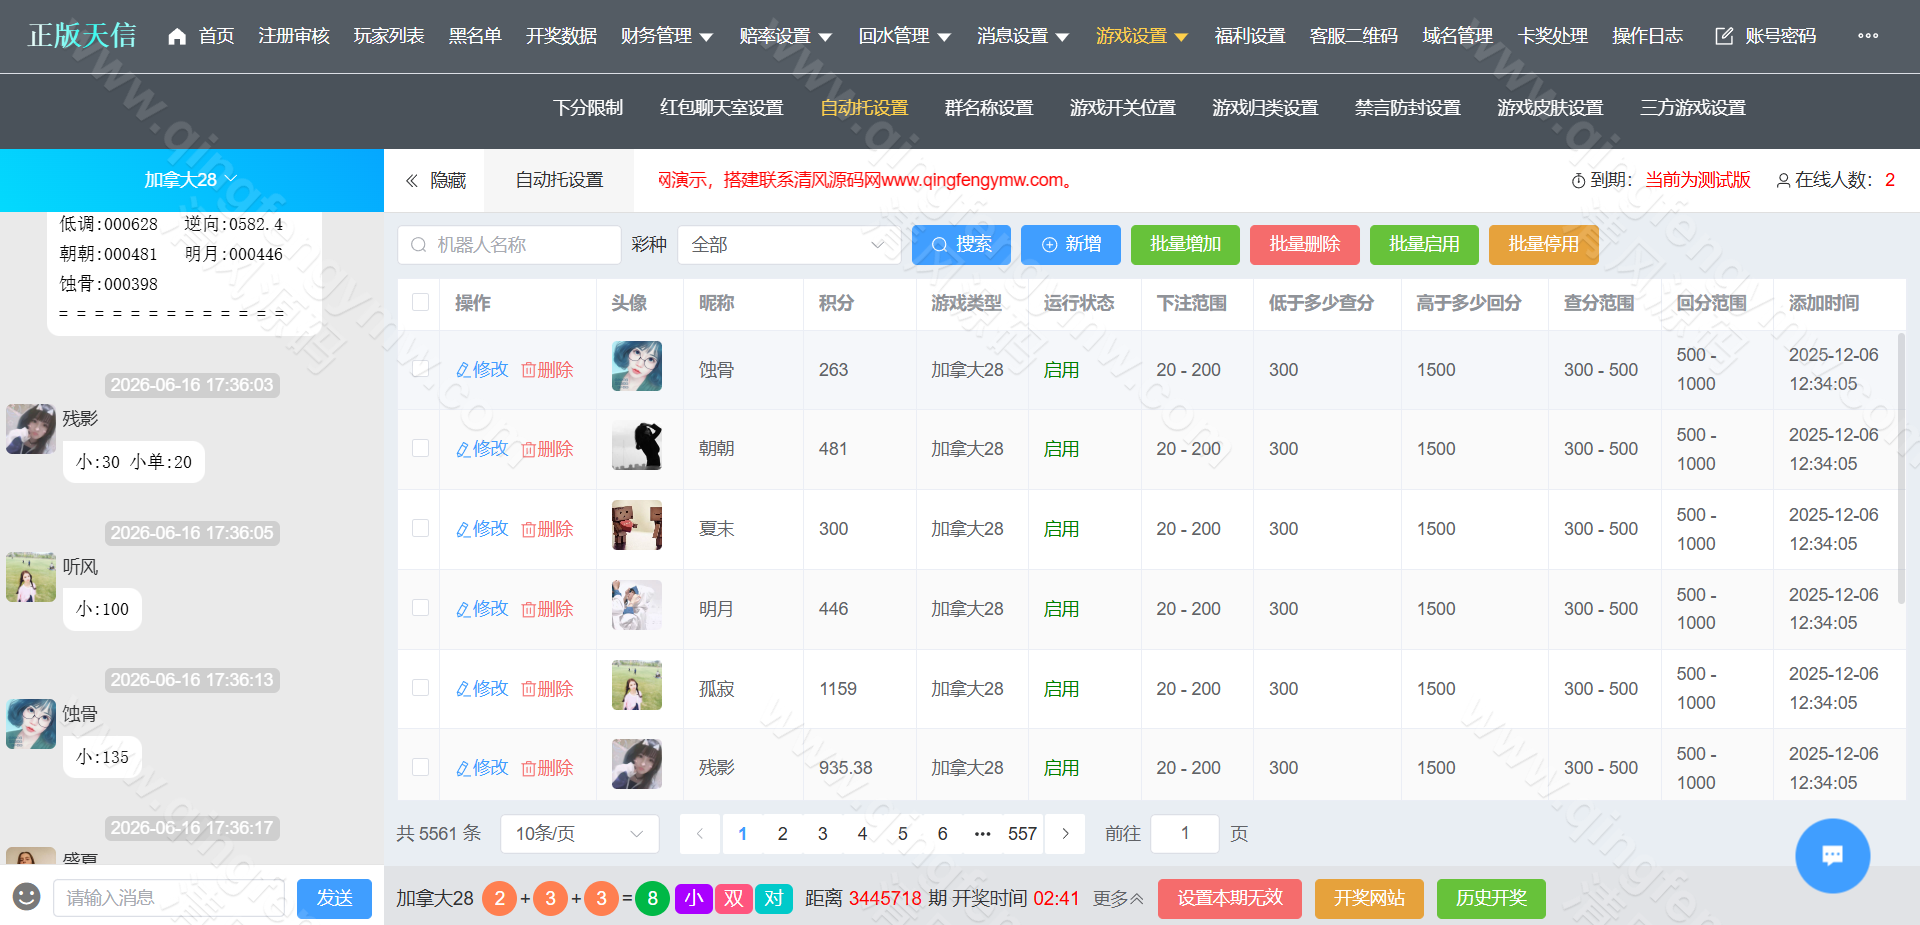Click the orange lottery ball showing 2
Screen dimensions: 1920x925
coord(500,898)
